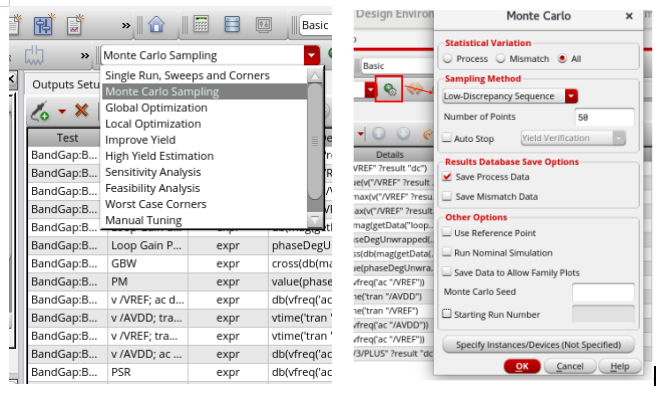Select the Process radio button
The image size is (669, 400).
tap(448, 58)
